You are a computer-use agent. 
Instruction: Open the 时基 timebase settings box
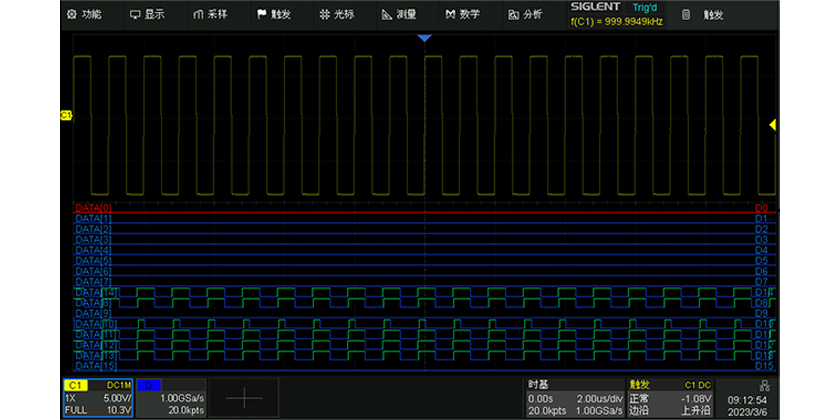click(574, 397)
